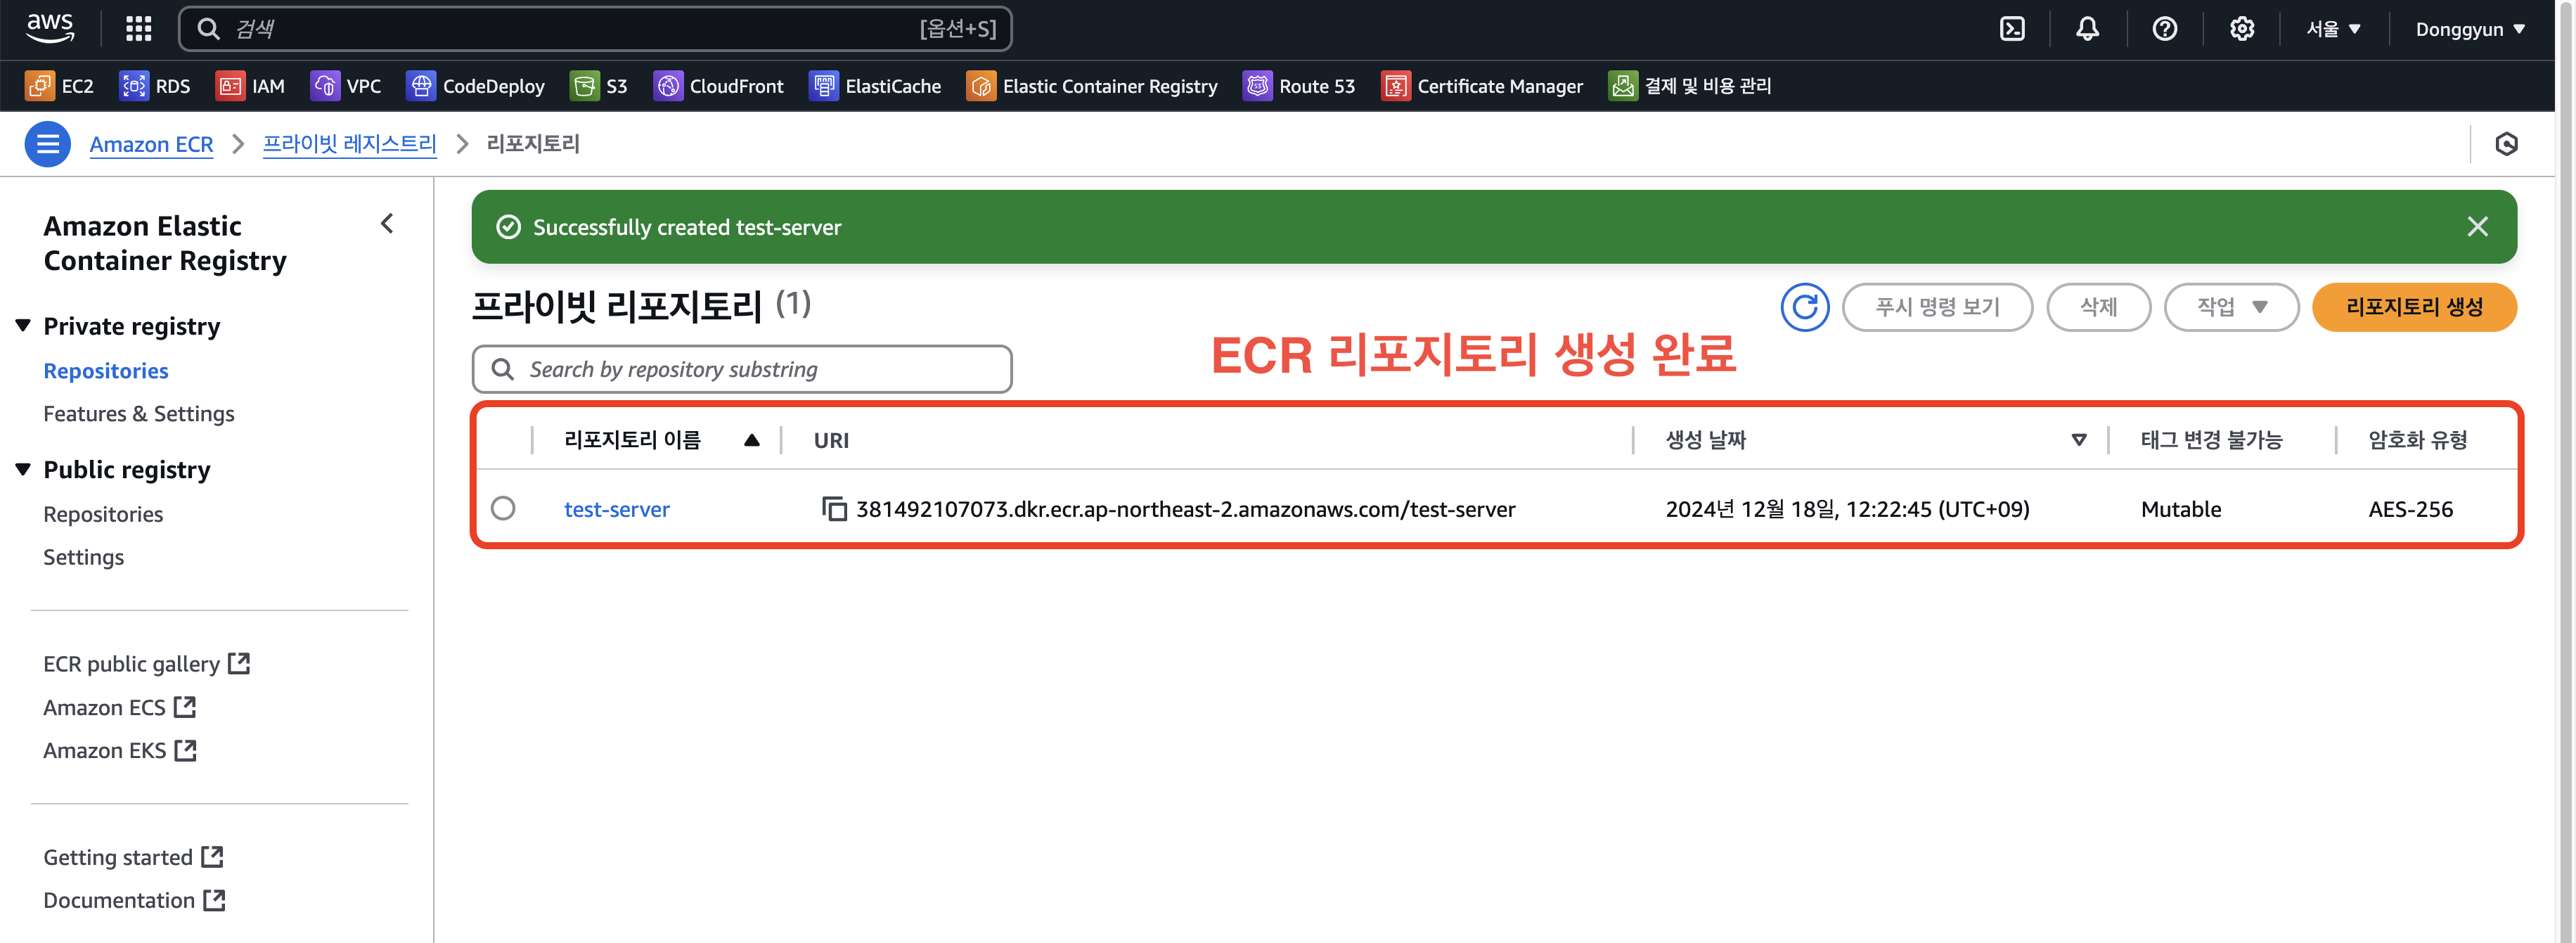Open the test-server repository link

click(616, 509)
